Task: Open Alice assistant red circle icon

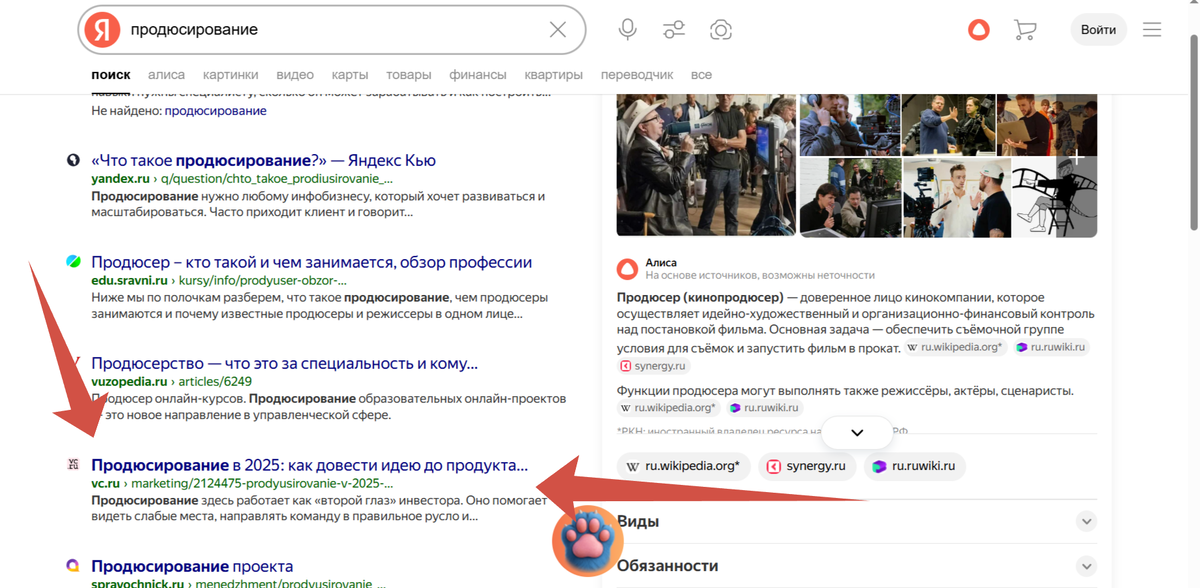Action: 978,30
